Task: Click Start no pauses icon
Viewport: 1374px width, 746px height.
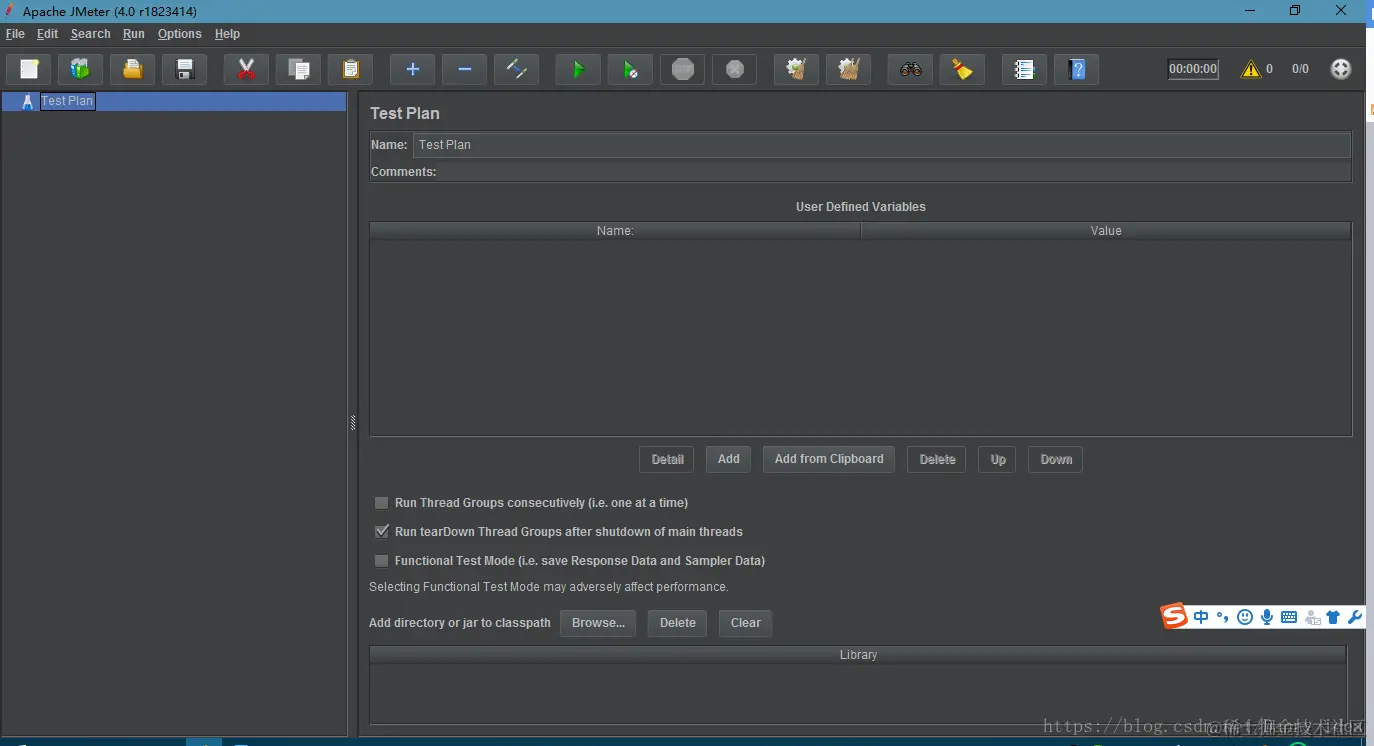Action: (630, 69)
